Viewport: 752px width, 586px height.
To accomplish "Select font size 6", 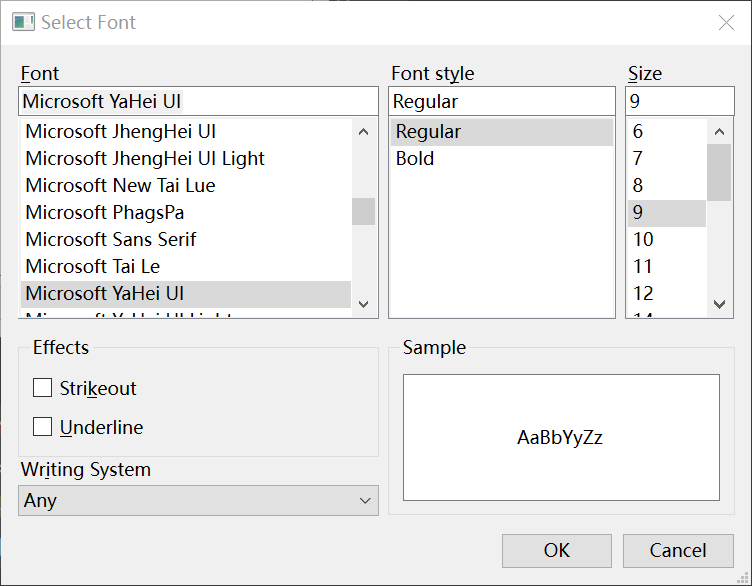I will 638,132.
